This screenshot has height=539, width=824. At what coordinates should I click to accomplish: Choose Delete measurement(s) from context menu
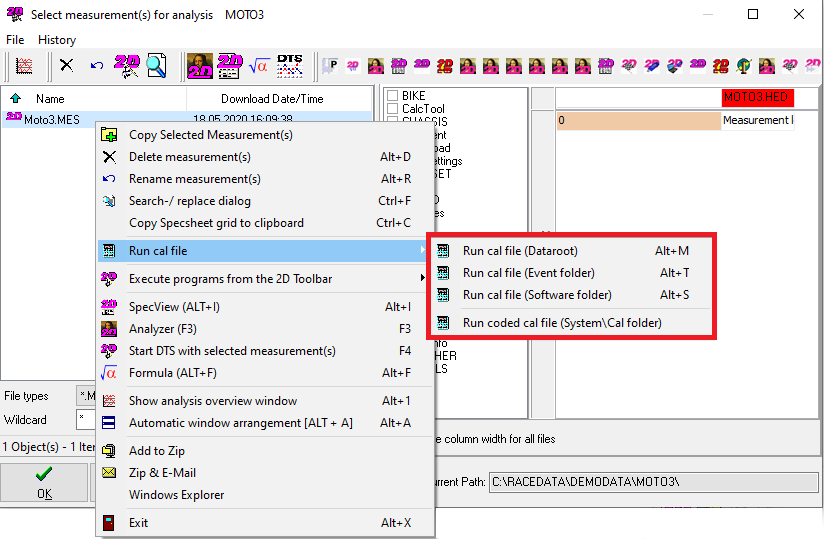tap(189, 157)
